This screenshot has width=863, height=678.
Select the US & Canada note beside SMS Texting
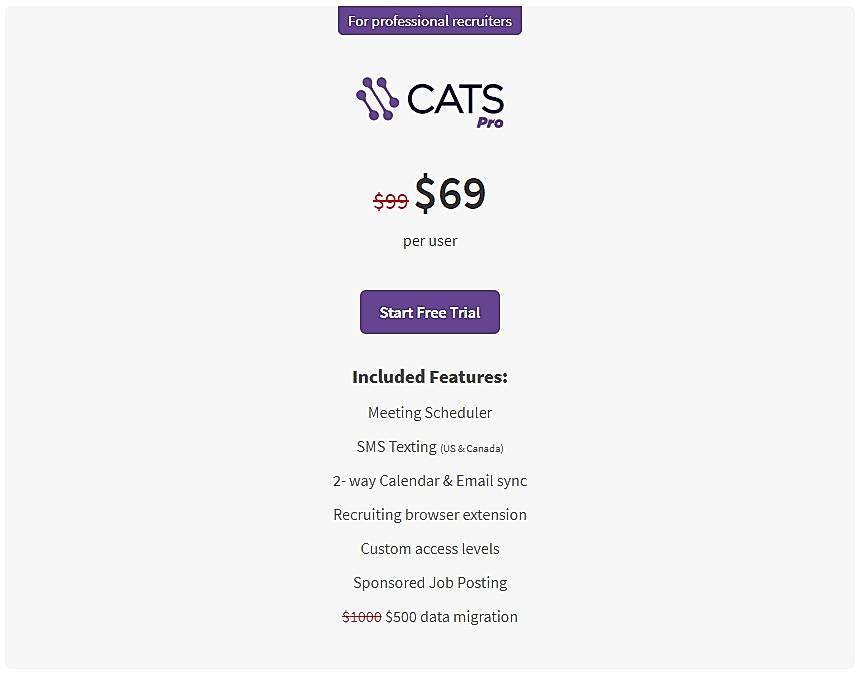471,449
